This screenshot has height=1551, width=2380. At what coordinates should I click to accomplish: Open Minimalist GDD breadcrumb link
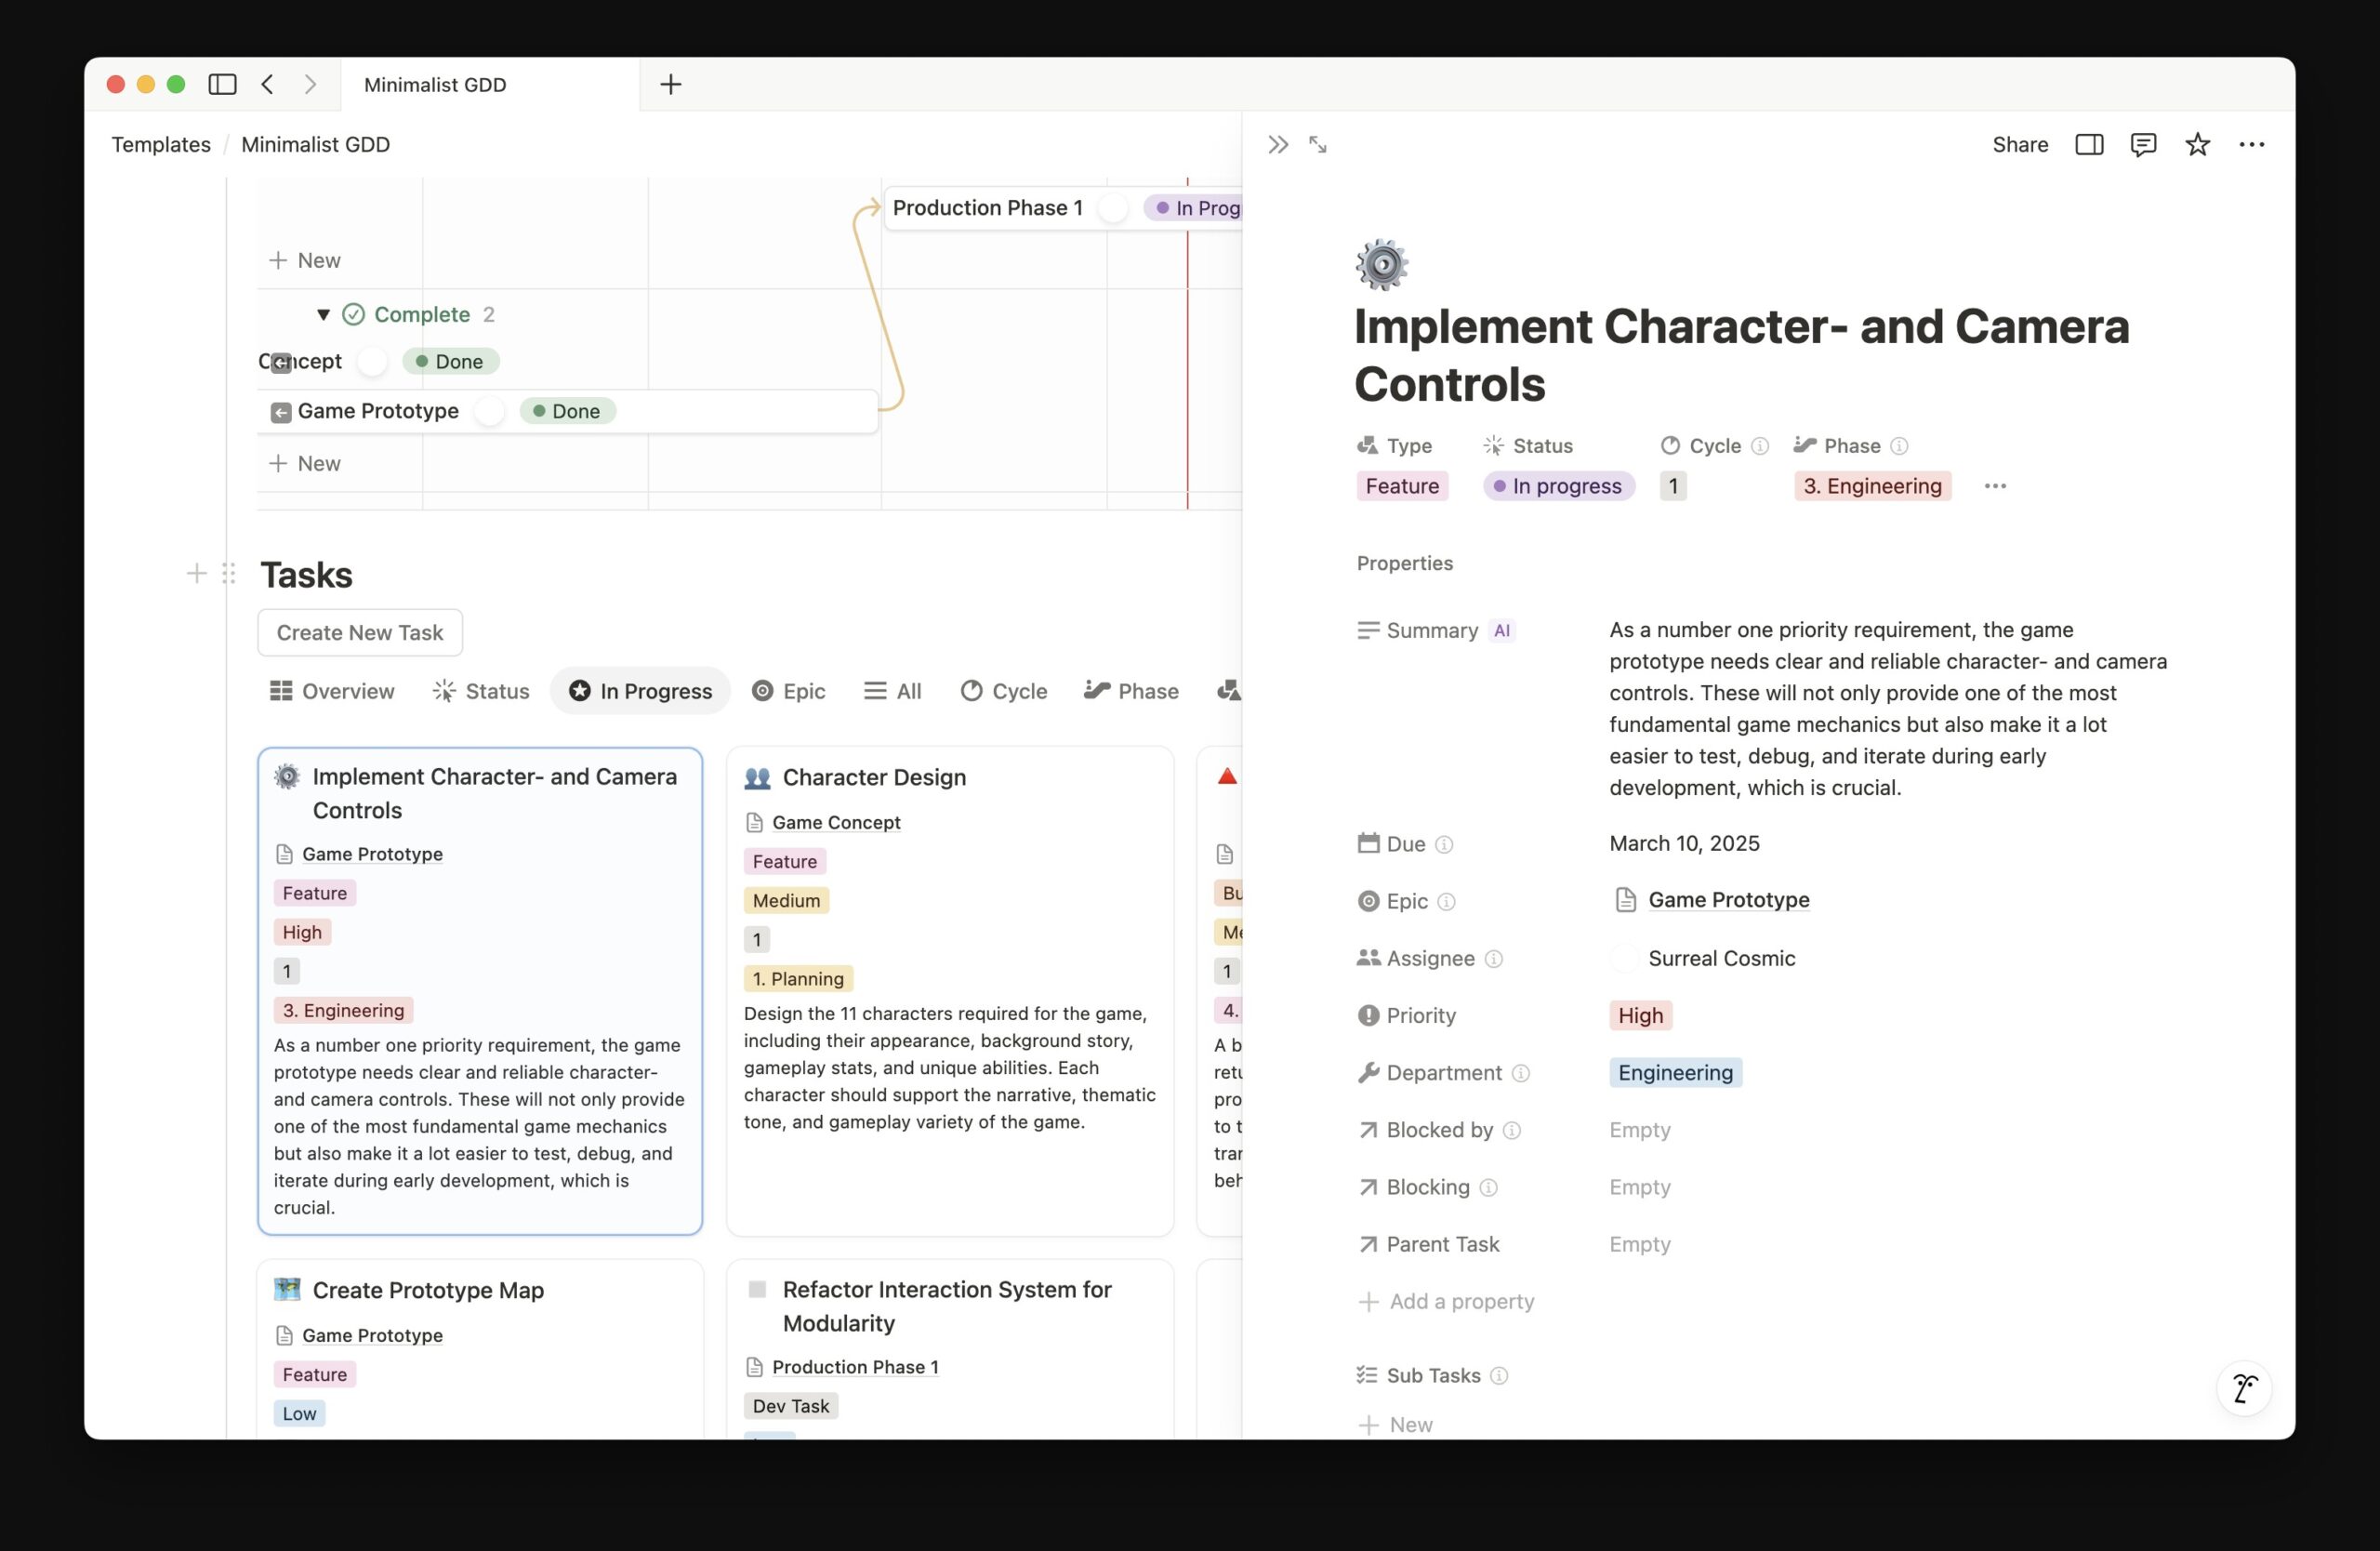[x=316, y=145]
